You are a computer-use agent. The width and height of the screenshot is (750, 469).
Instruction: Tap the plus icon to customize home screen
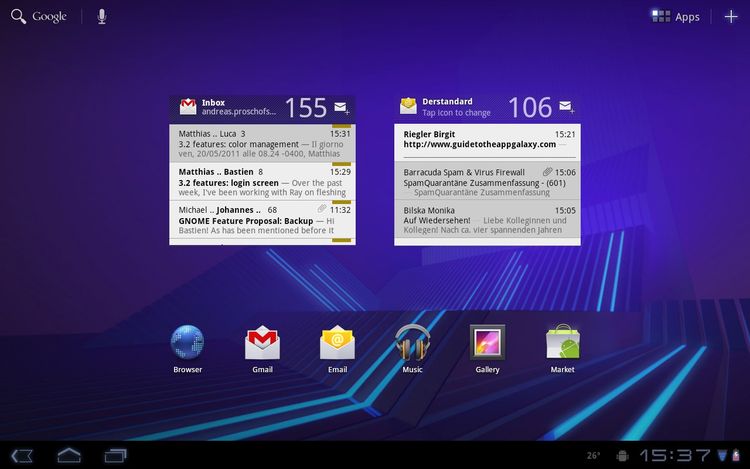tap(731, 16)
